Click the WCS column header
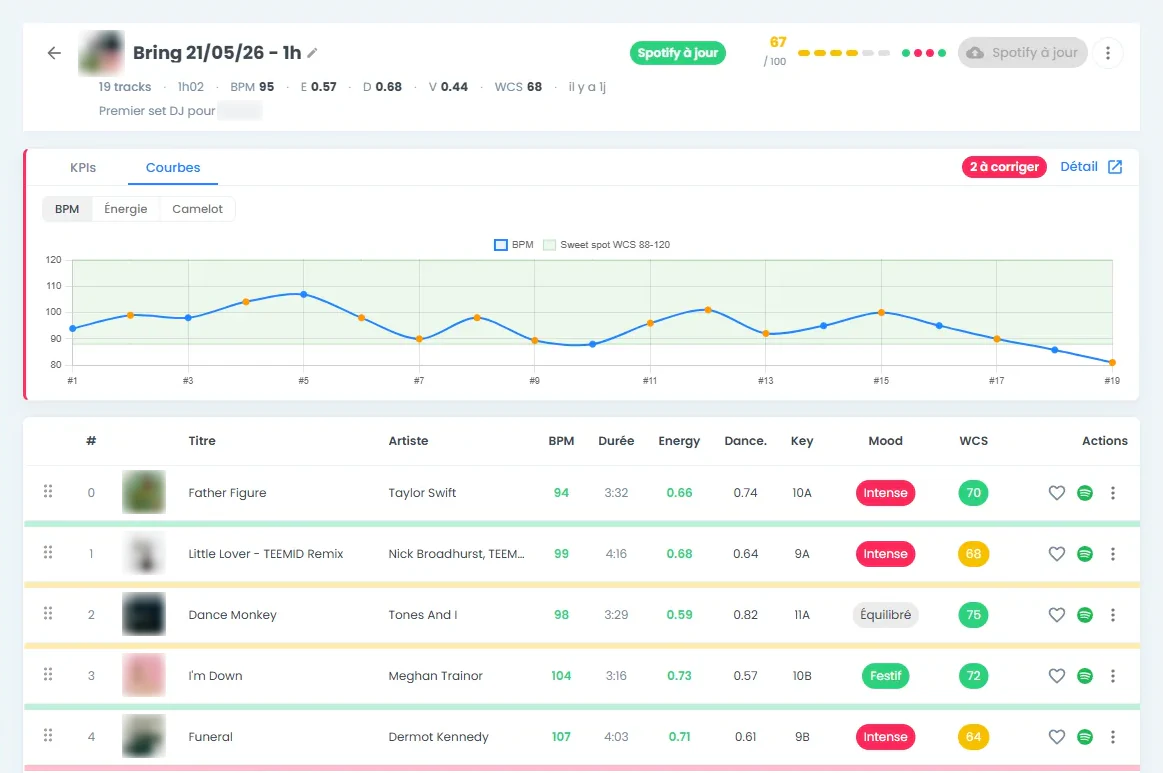The width and height of the screenshot is (1163, 773). [x=973, y=441]
